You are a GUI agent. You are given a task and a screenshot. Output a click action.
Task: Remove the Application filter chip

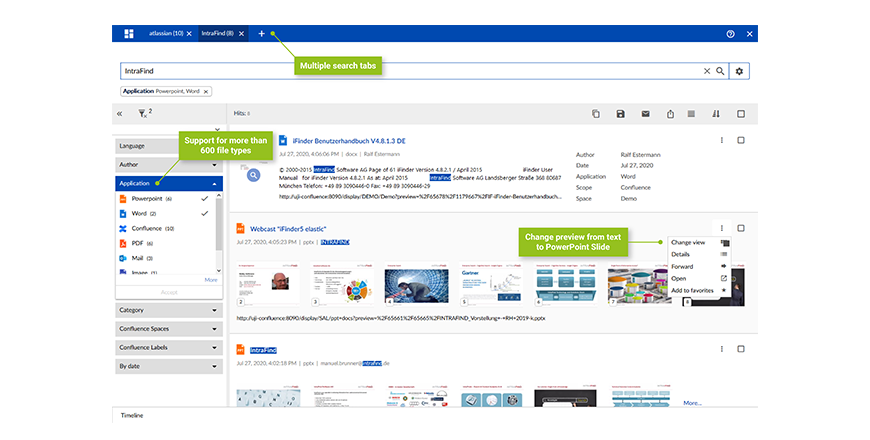(x=206, y=92)
